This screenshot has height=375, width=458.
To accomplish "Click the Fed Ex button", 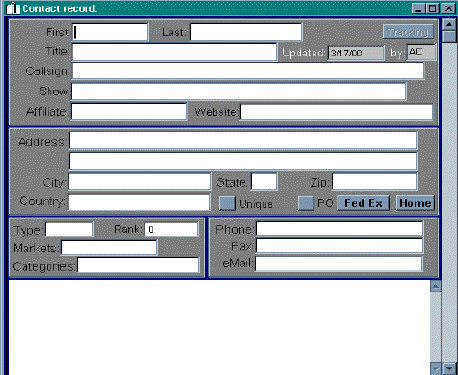I will point(363,203).
